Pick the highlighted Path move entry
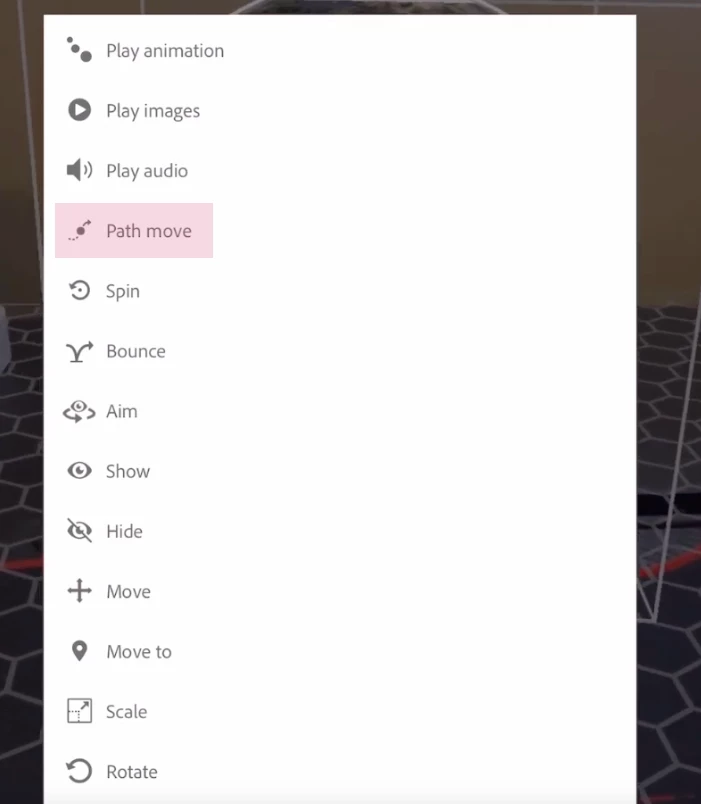 134,230
